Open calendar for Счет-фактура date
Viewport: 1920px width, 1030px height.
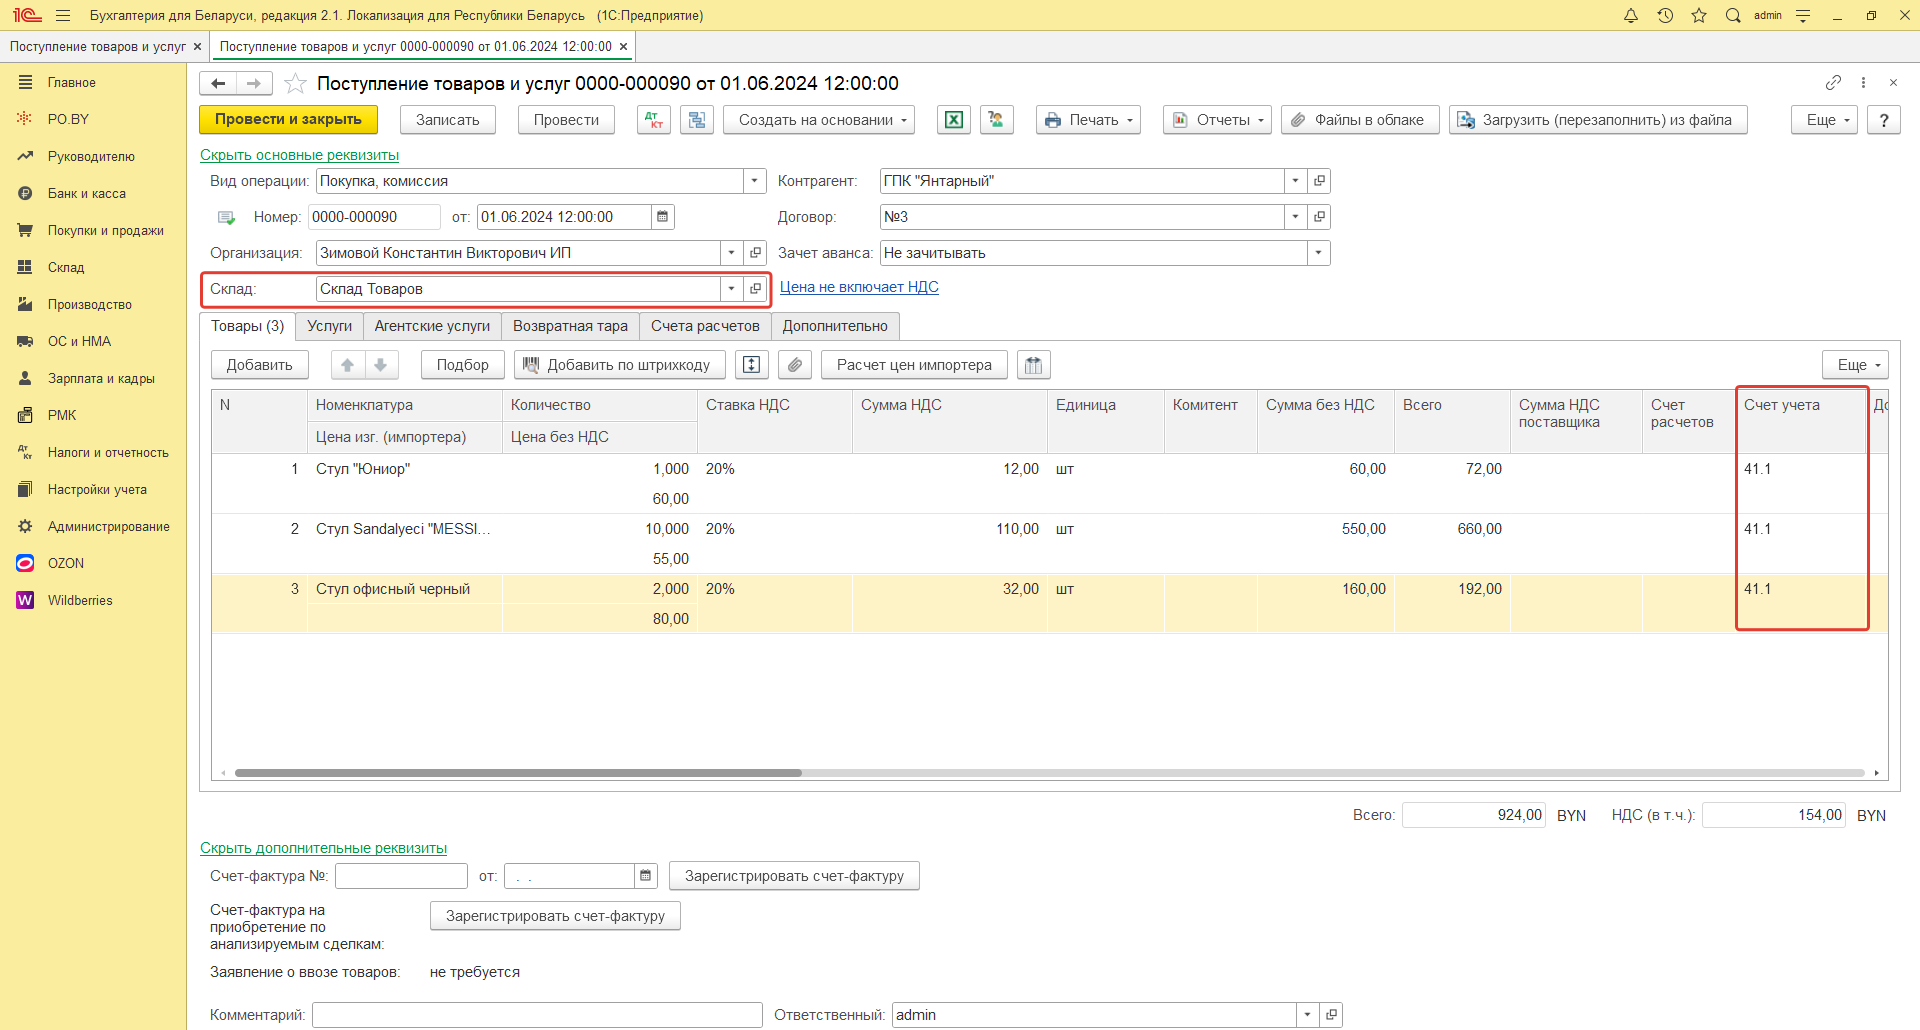click(646, 876)
